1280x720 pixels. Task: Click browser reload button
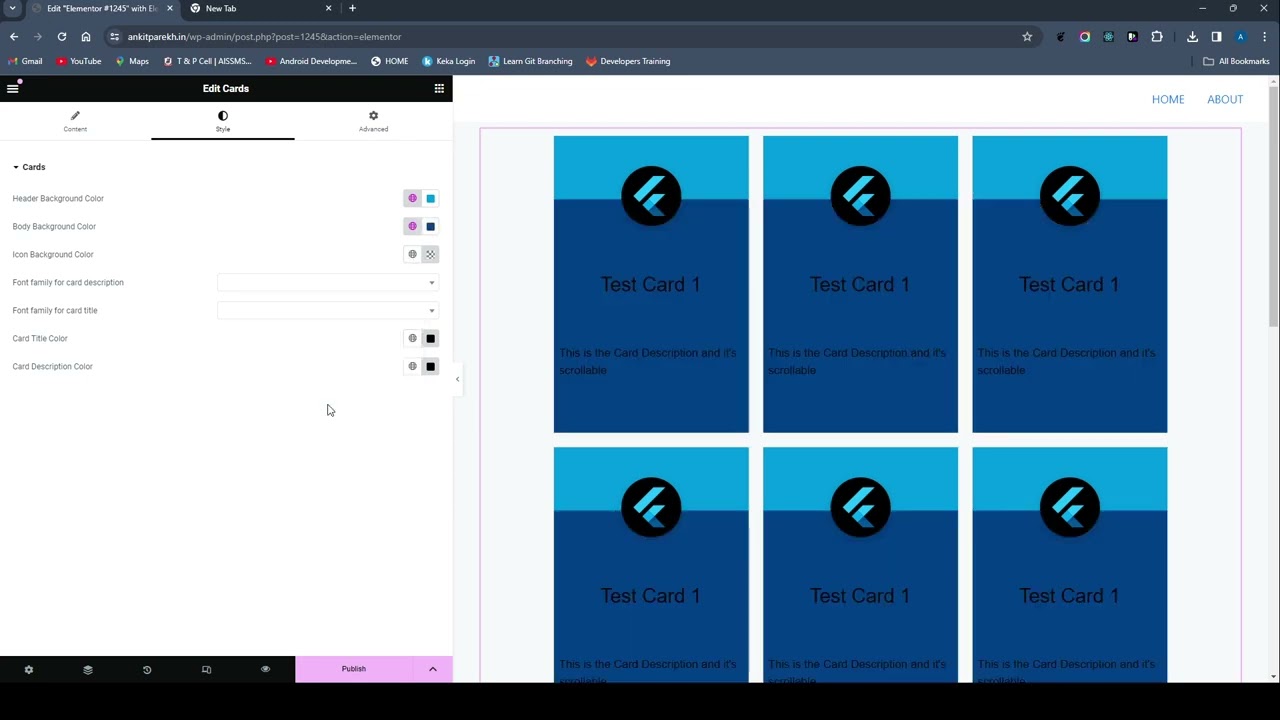coord(62,37)
